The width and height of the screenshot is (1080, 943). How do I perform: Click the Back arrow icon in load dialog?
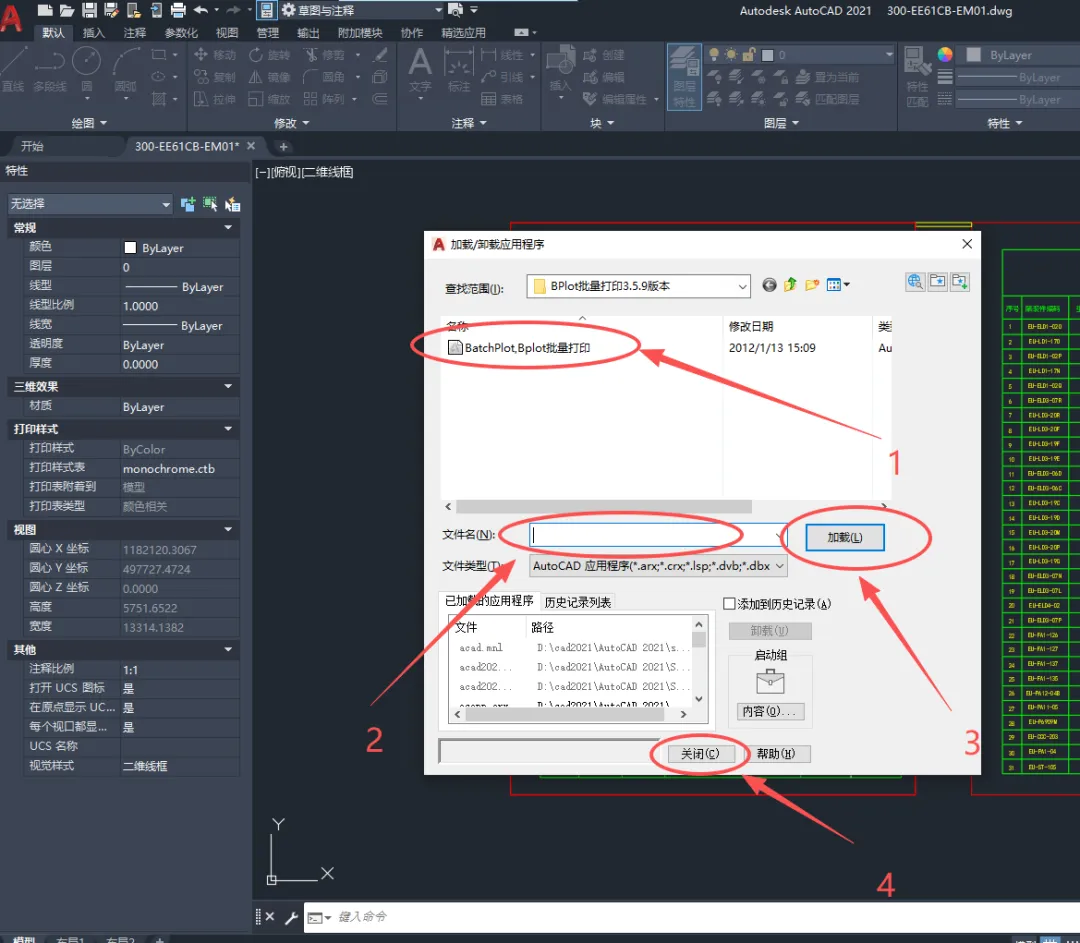click(769, 284)
